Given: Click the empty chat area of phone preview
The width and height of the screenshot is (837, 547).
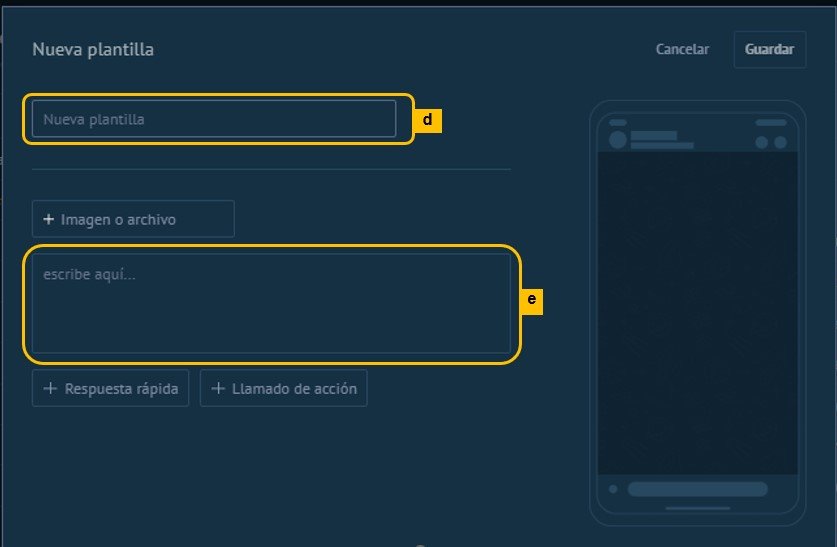Looking at the screenshot, I should point(697,310).
